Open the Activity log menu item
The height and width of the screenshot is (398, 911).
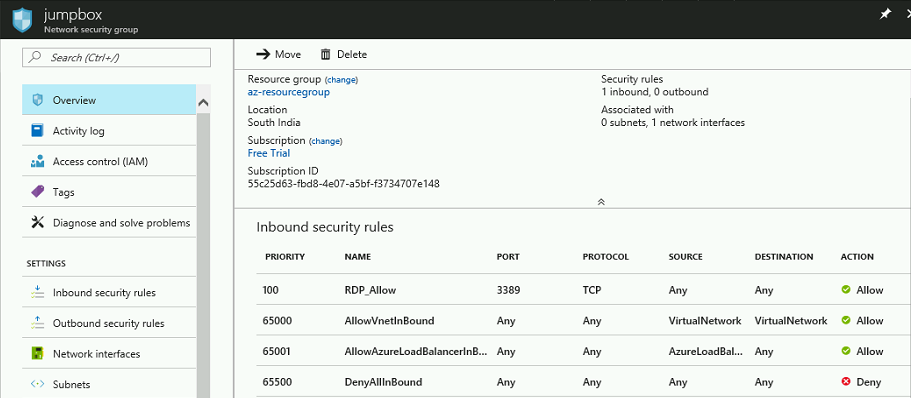pos(109,131)
